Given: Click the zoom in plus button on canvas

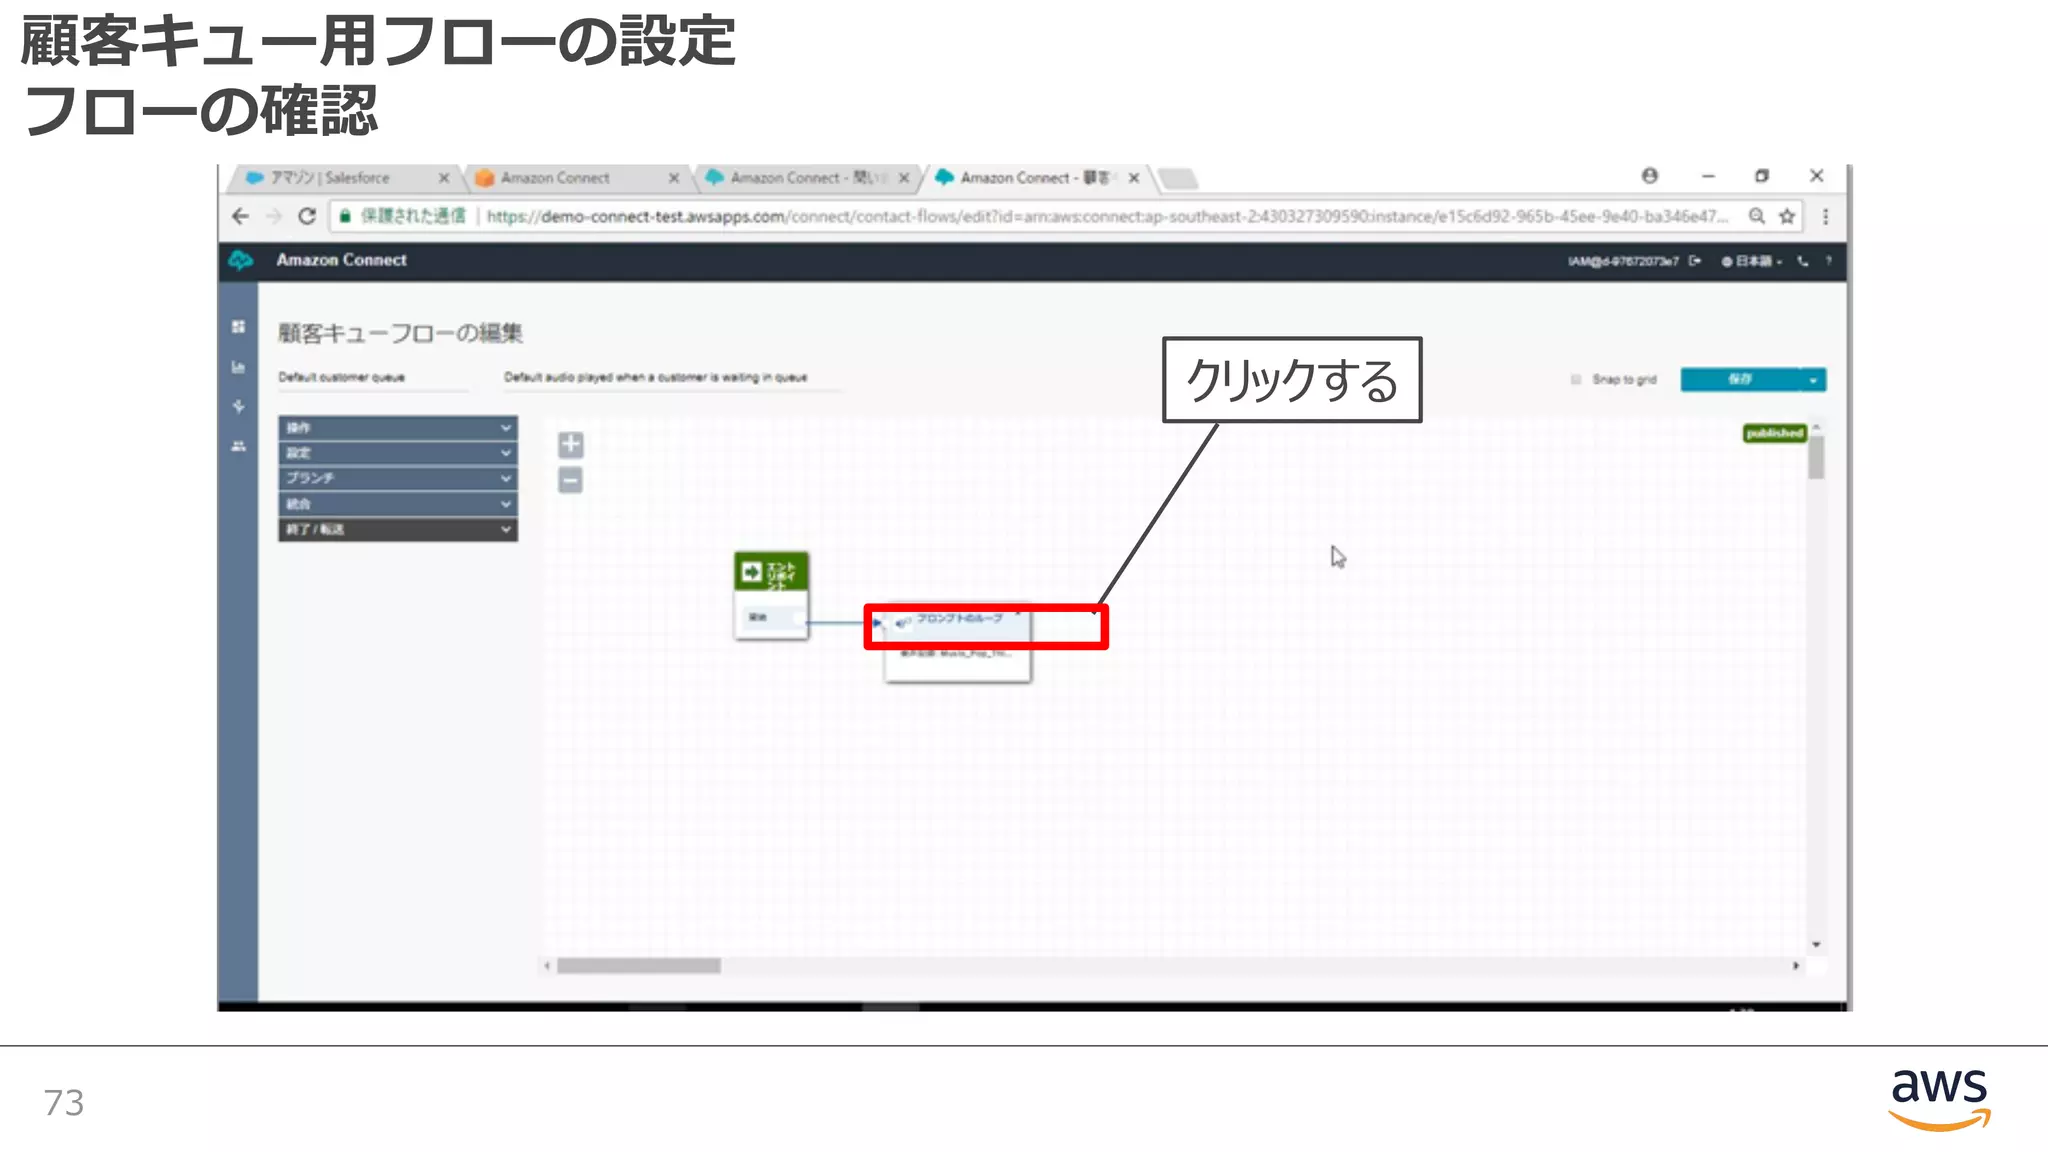Looking at the screenshot, I should (570, 444).
